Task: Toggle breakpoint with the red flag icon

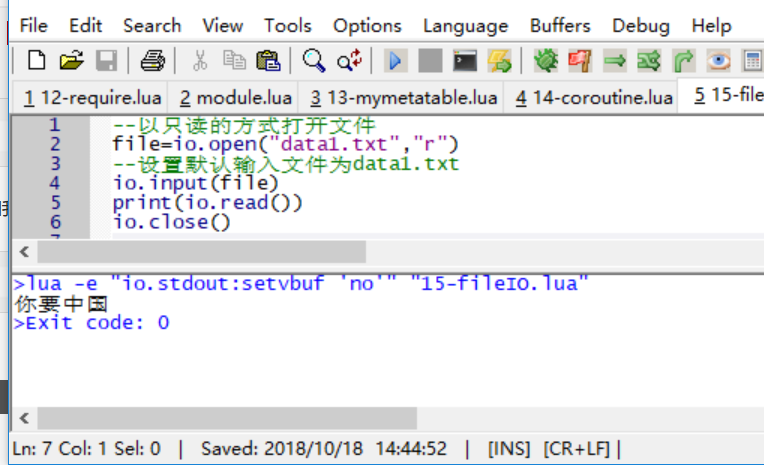Action: pyautogui.click(x=580, y=61)
